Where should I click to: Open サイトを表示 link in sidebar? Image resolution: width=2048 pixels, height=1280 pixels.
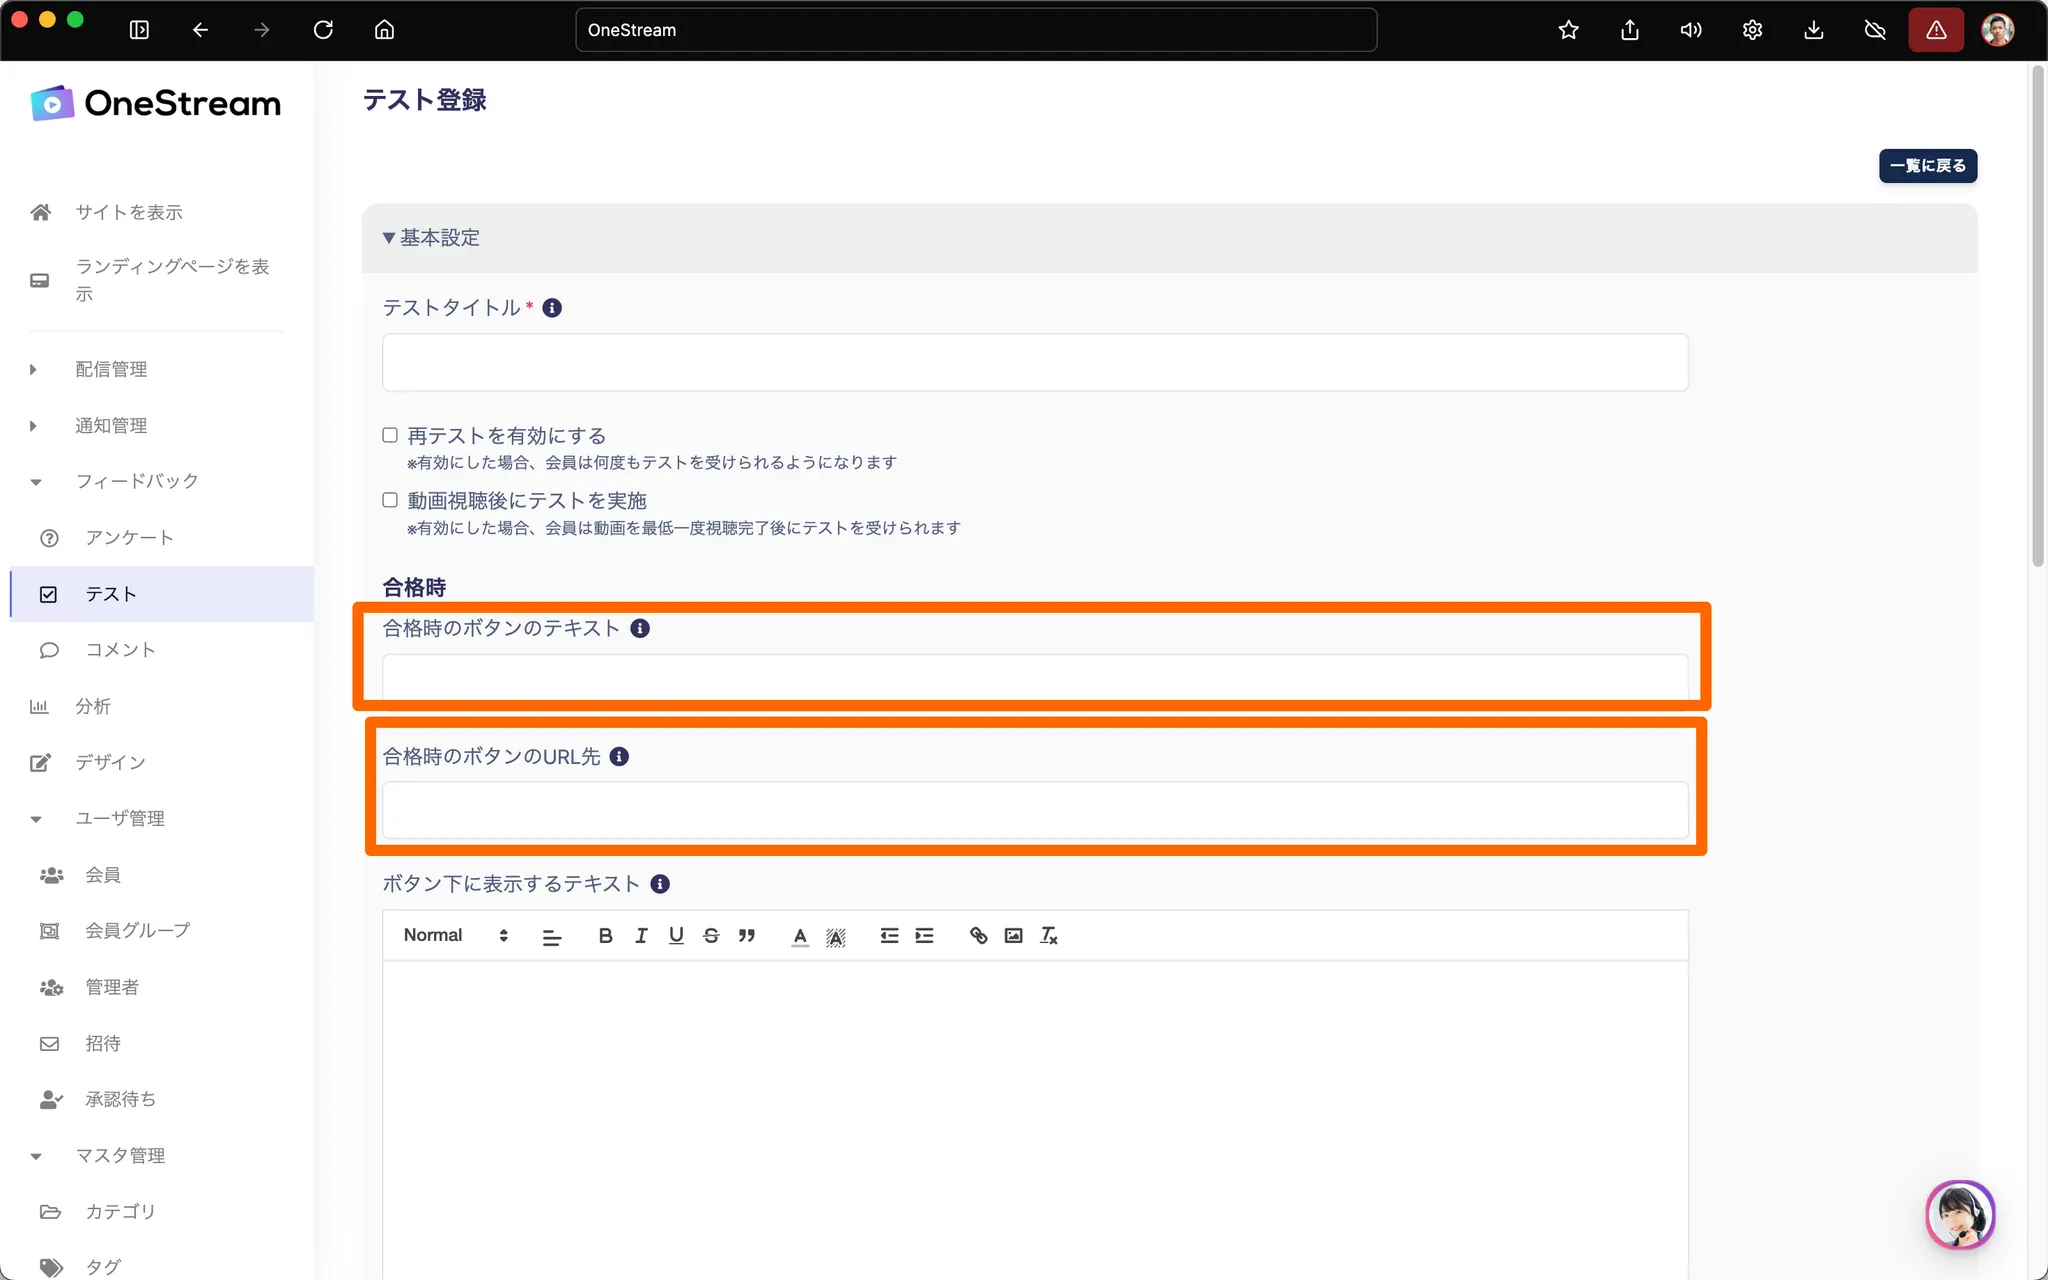[129, 212]
